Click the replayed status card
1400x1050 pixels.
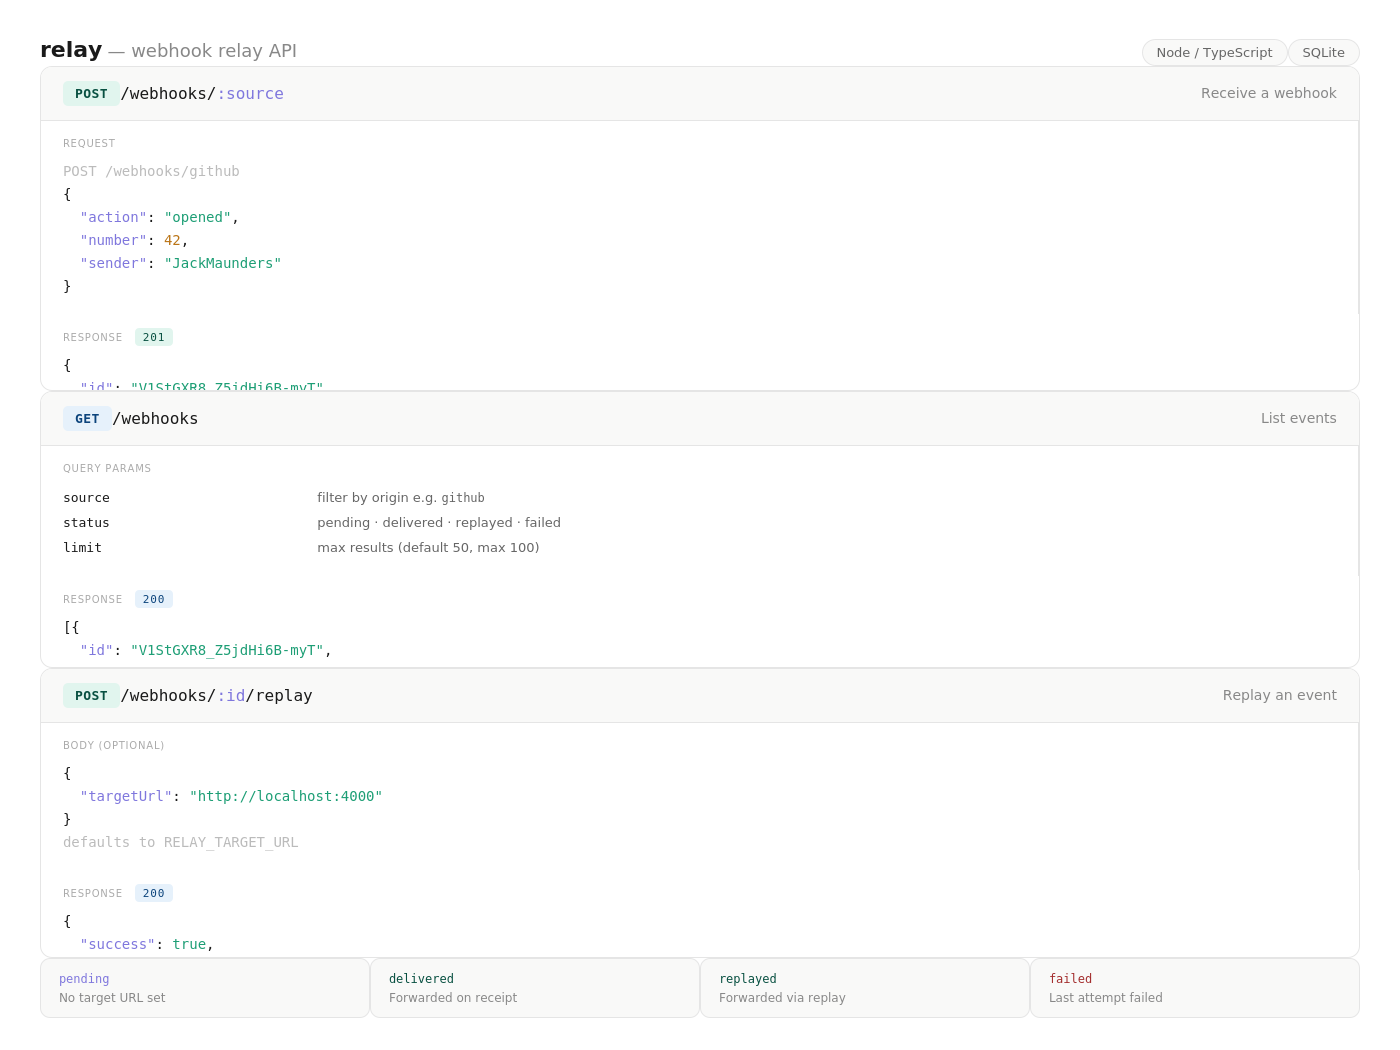(x=865, y=988)
